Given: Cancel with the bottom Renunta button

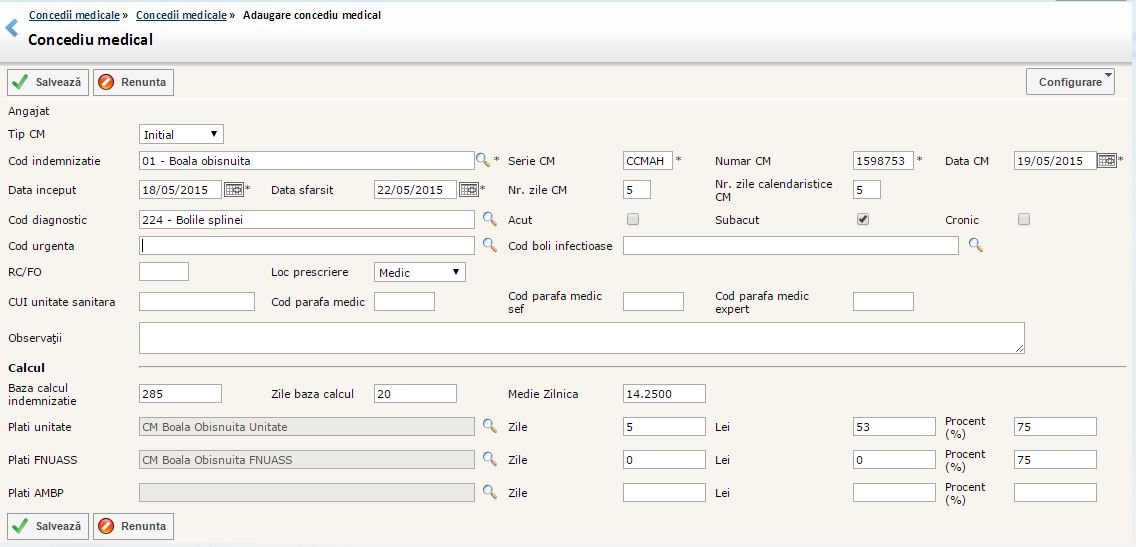Looking at the screenshot, I should point(133,526).
